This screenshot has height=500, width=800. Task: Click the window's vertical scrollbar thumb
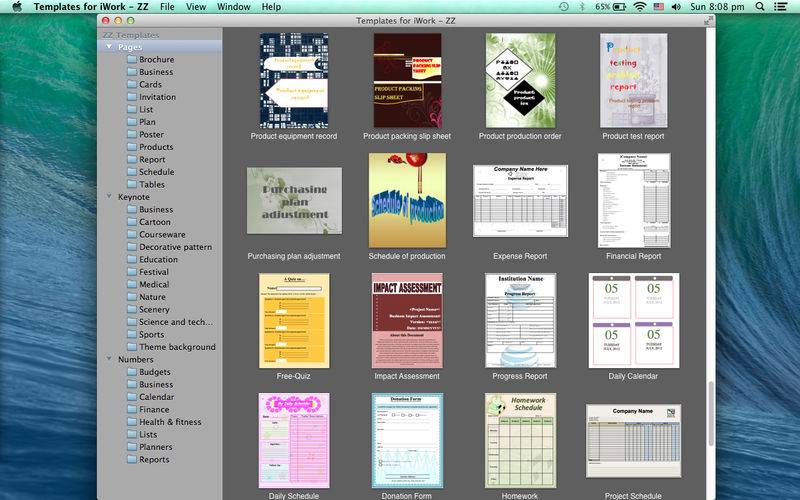pyautogui.click(x=711, y=413)
